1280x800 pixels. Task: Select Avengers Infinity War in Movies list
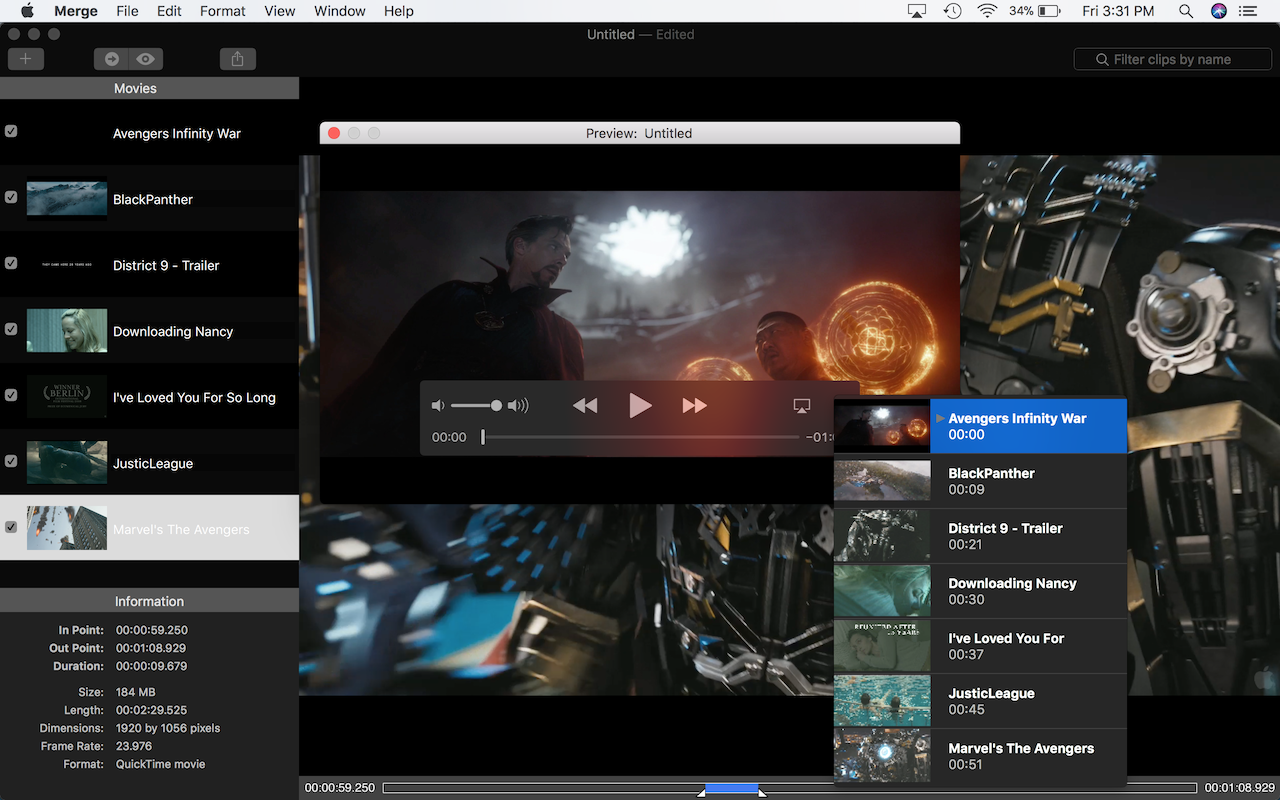[x=149, y=132]
